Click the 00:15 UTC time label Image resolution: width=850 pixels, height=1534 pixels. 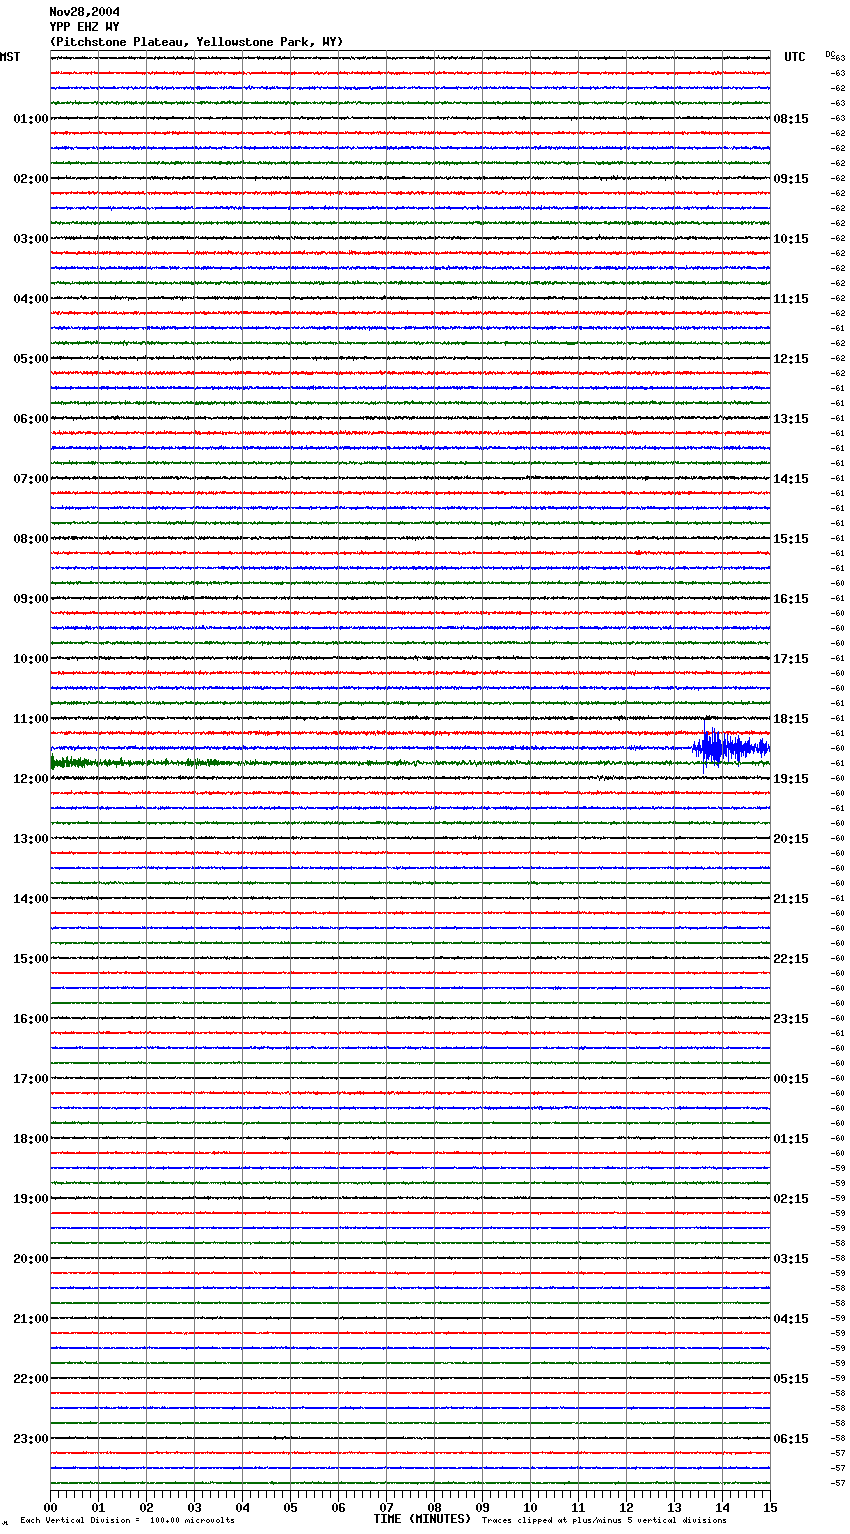pos(791,1079)
